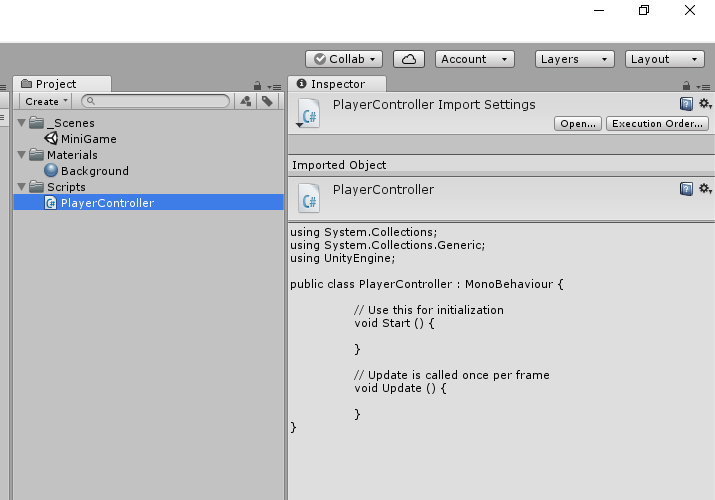Open the imported PlayerController gear menu

(x=705, y=189)
